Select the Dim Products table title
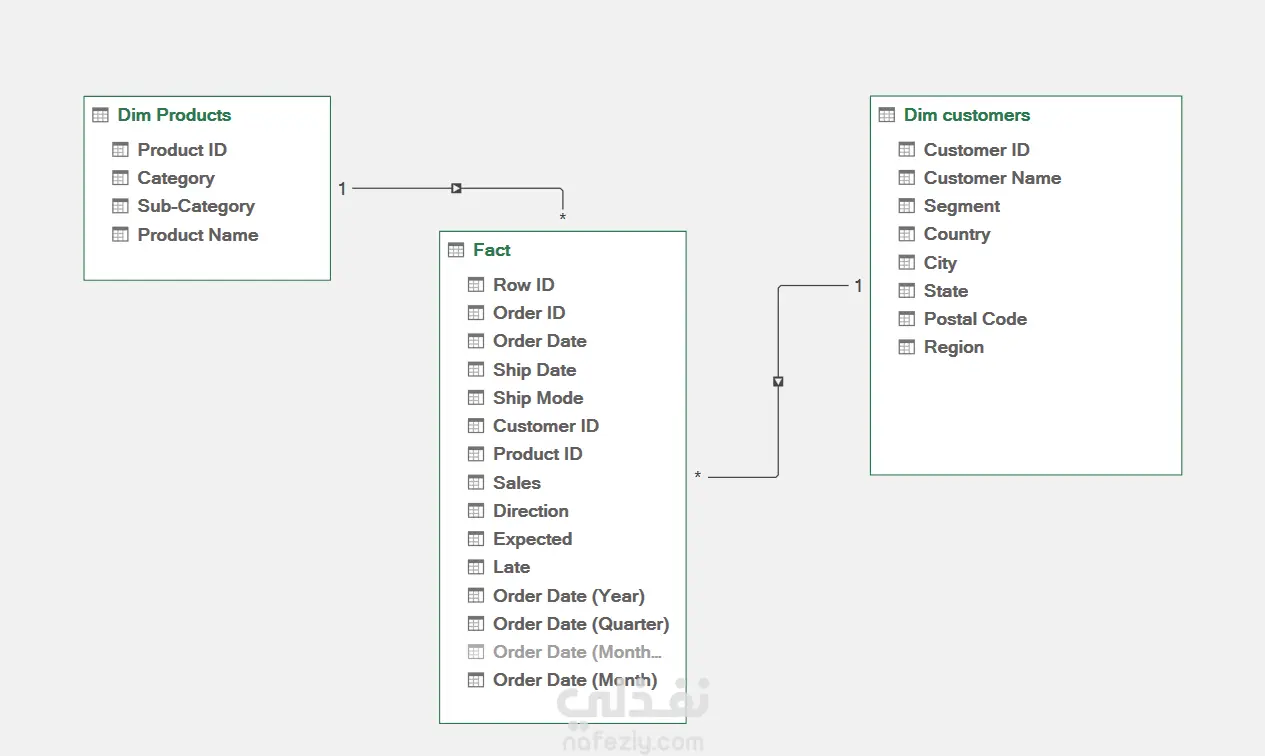Screen dimensions: 1265x756 pyautogui.click(x=174, y=115)
